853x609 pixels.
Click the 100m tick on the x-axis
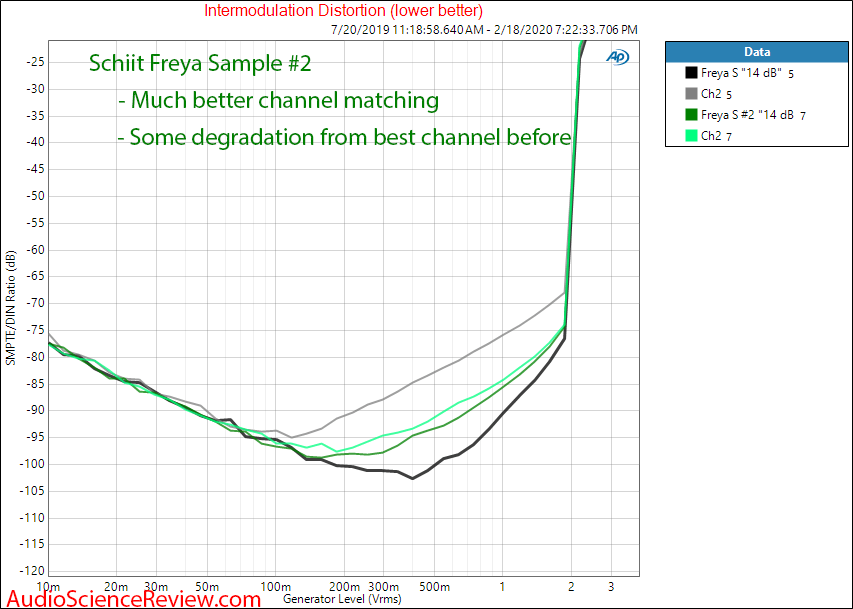click(x=275, y=587)
